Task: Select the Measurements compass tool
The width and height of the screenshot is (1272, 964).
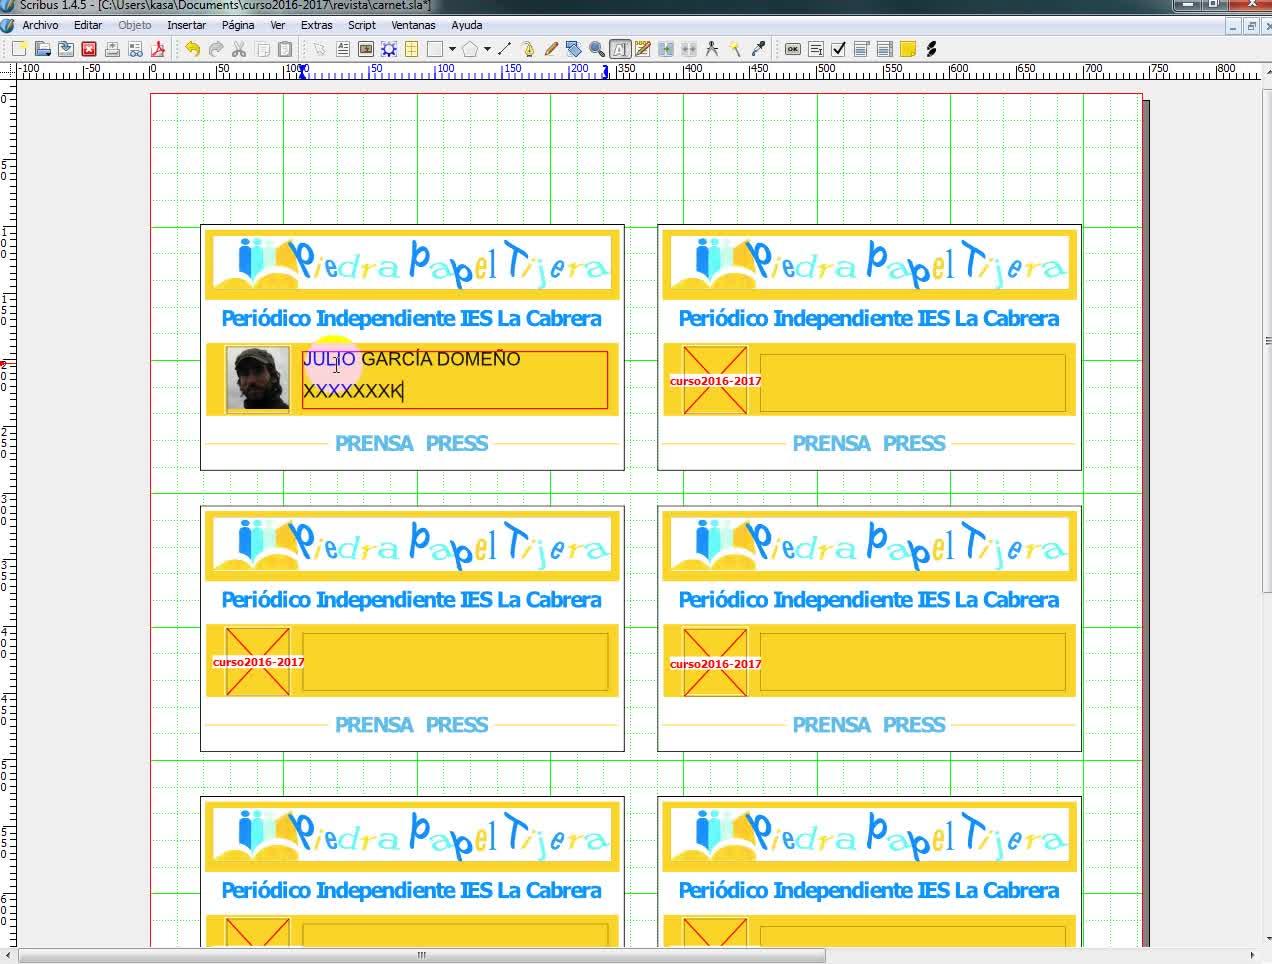Action: point(712,49)
